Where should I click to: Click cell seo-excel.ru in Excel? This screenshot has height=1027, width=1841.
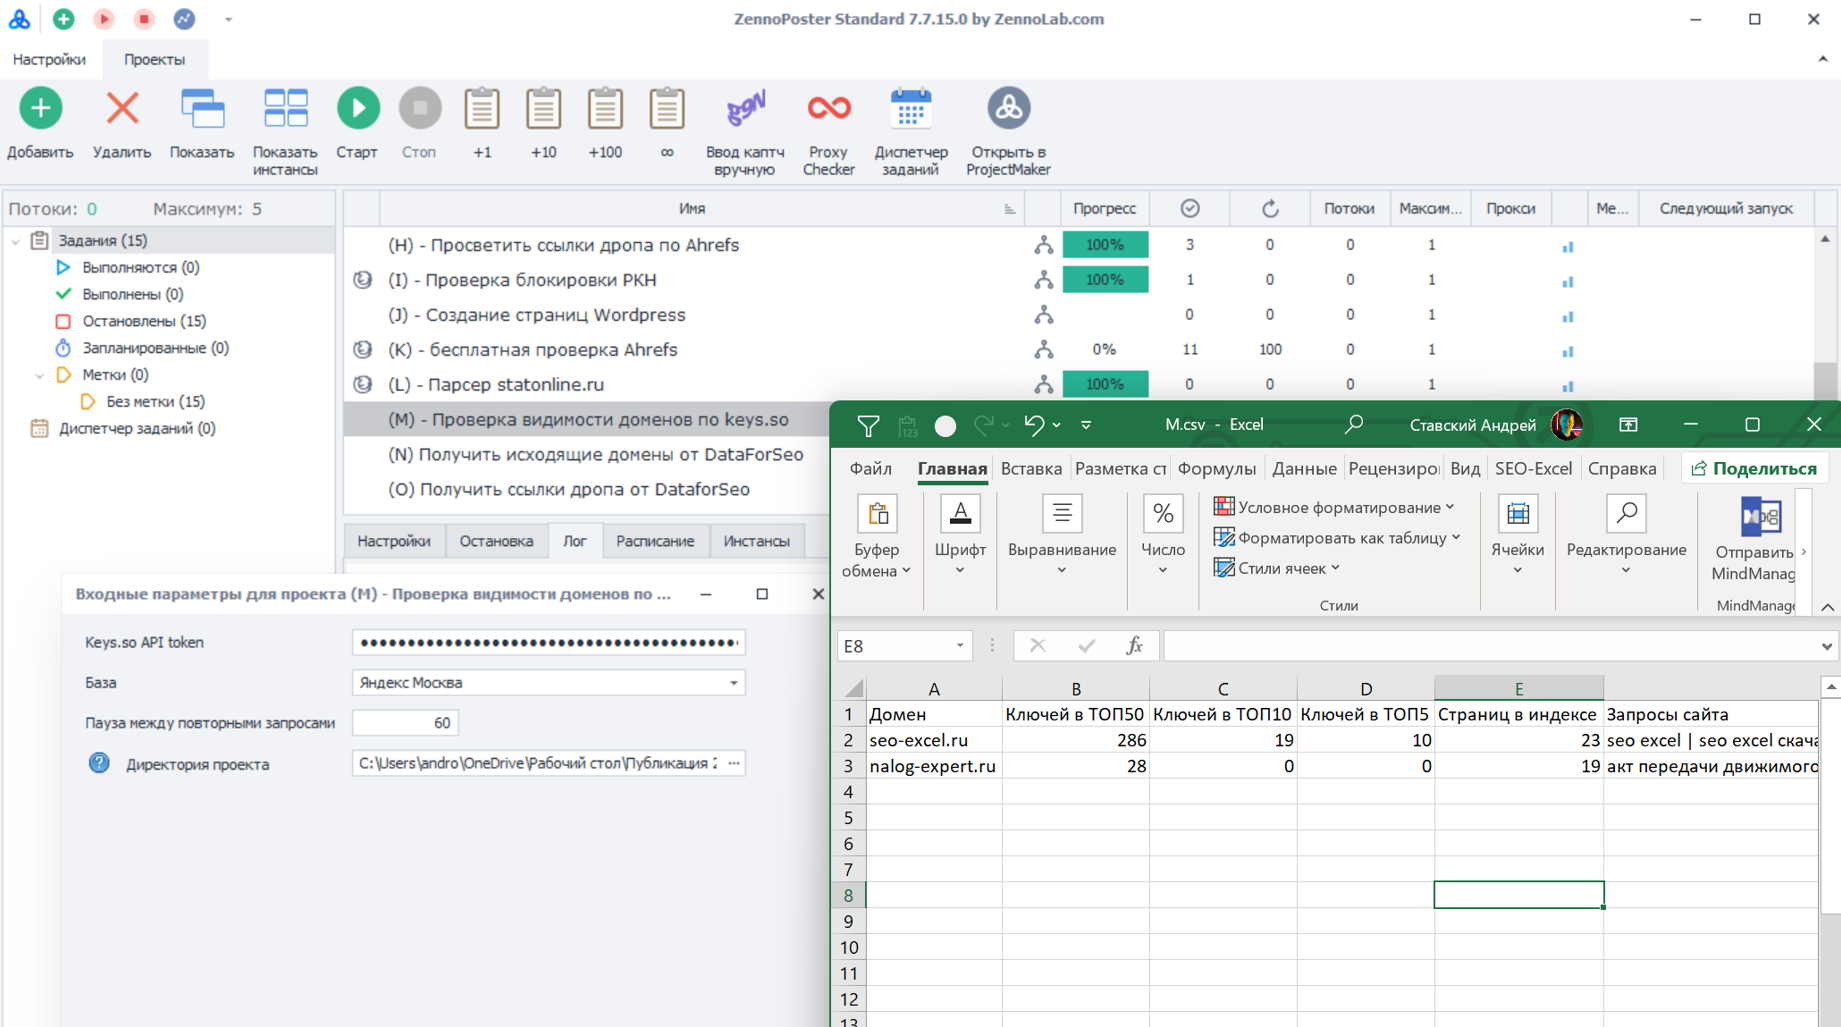pos(934,741)
